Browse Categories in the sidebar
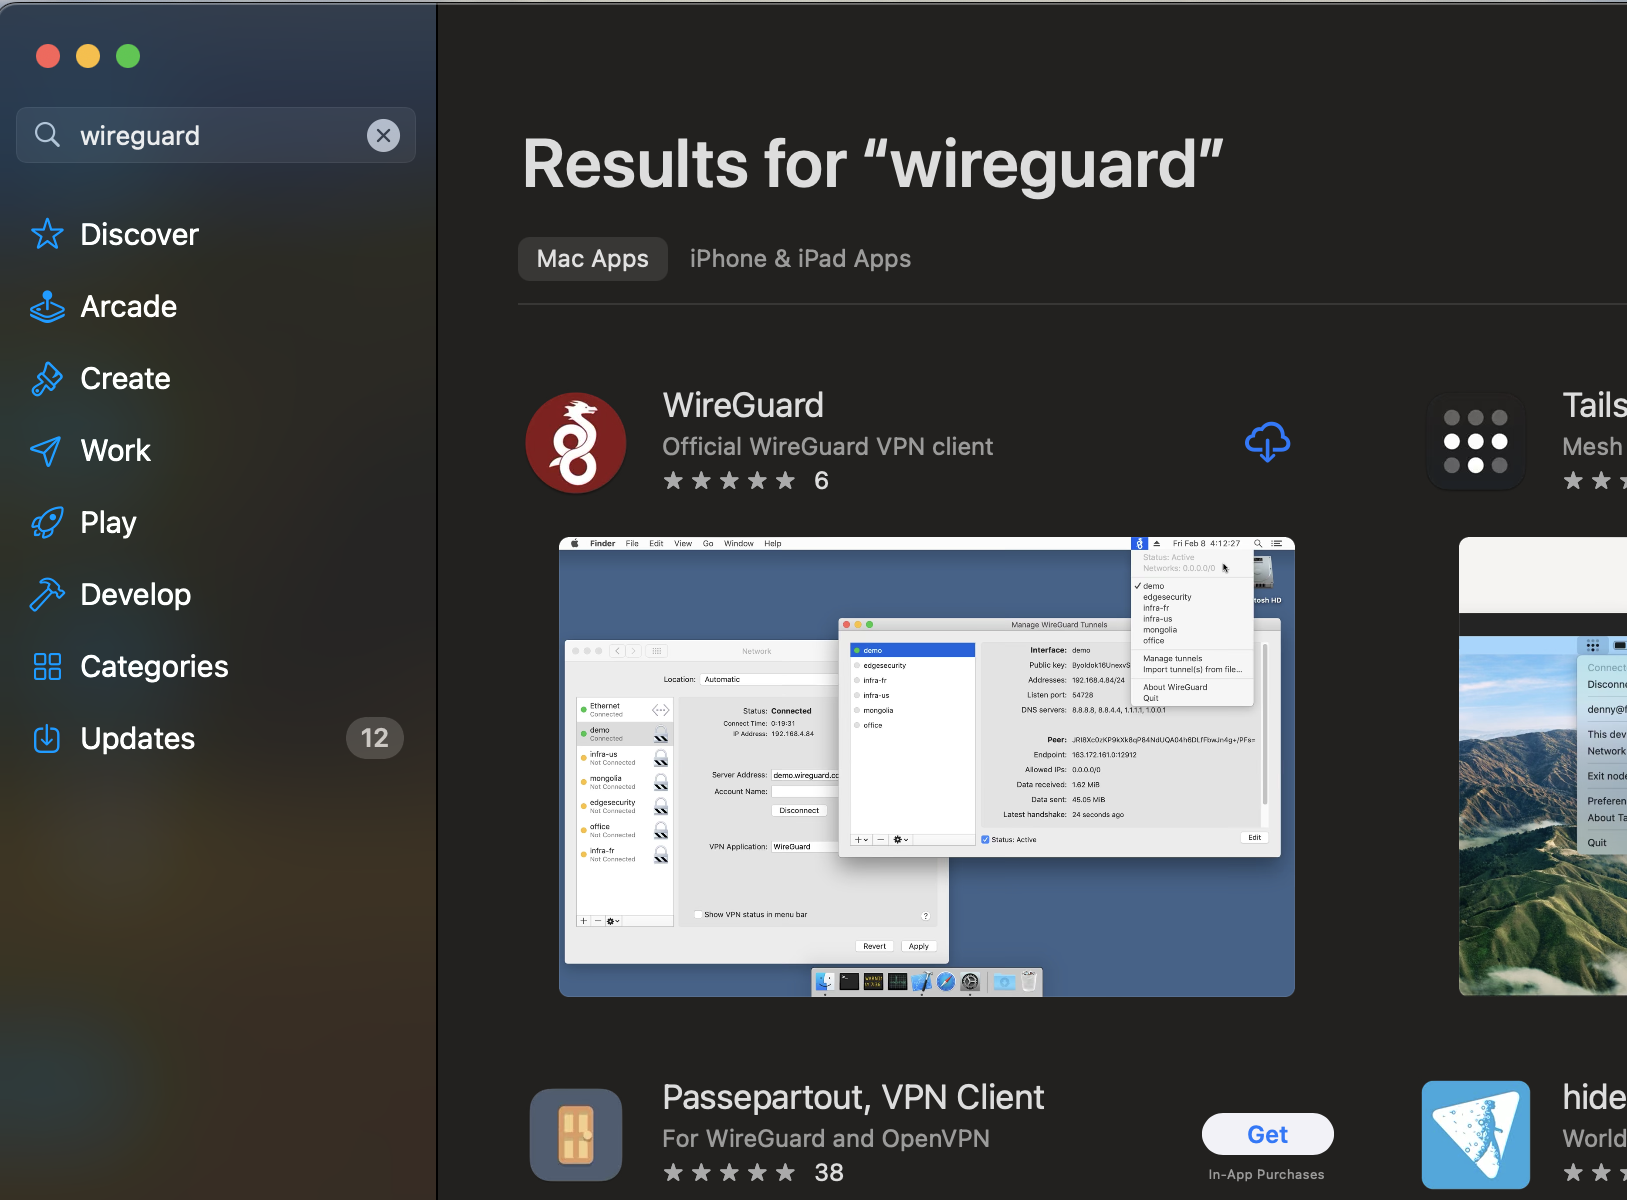 (154, 667)
